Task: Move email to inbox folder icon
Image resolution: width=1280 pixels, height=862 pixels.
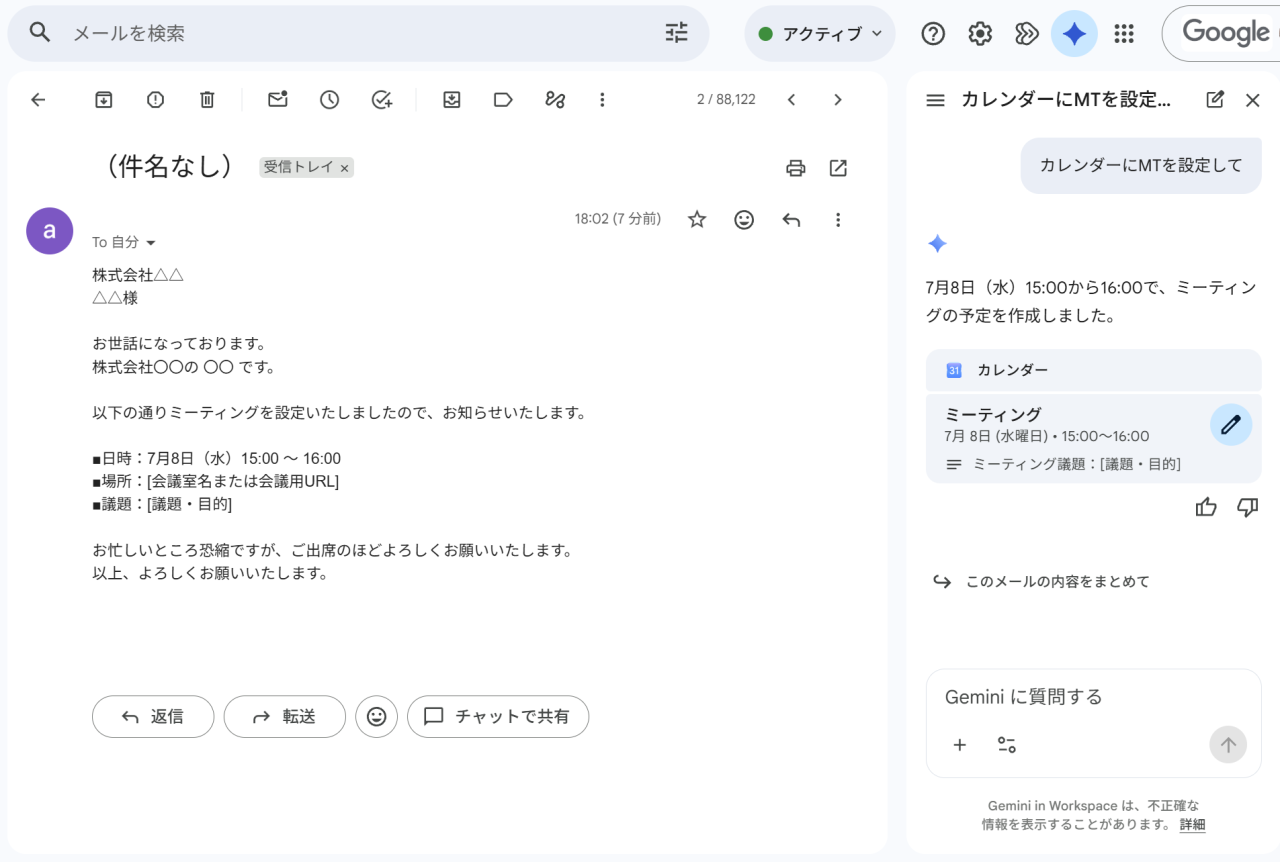Action: (451, 99)
